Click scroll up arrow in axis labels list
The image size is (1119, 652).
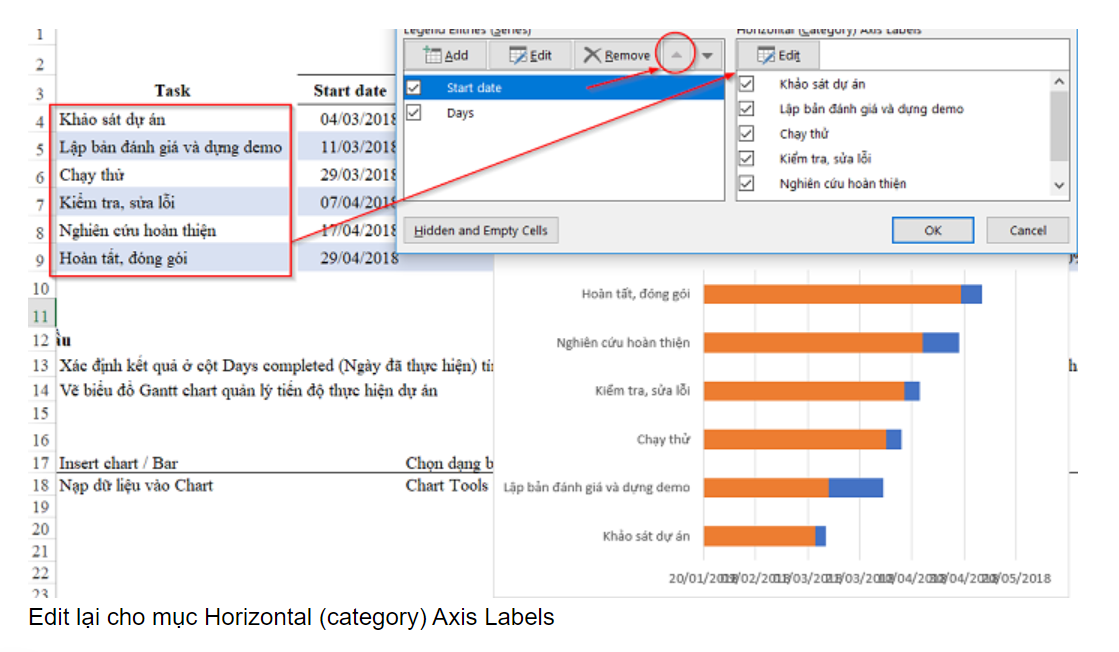pyautogui.click(x=1059, y=82)
